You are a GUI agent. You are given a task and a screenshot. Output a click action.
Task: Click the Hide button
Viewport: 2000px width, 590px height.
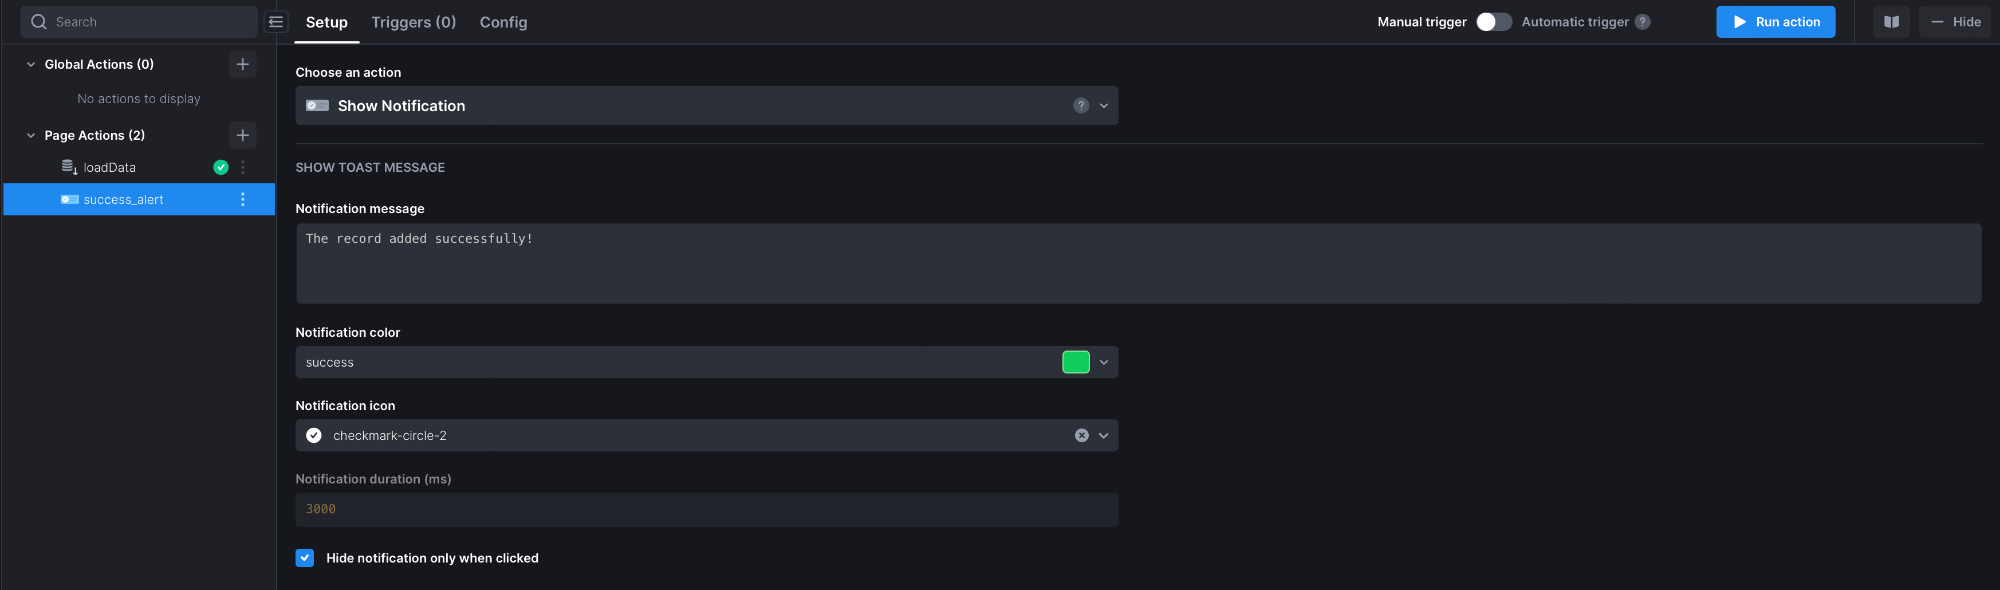point(1954,22)
